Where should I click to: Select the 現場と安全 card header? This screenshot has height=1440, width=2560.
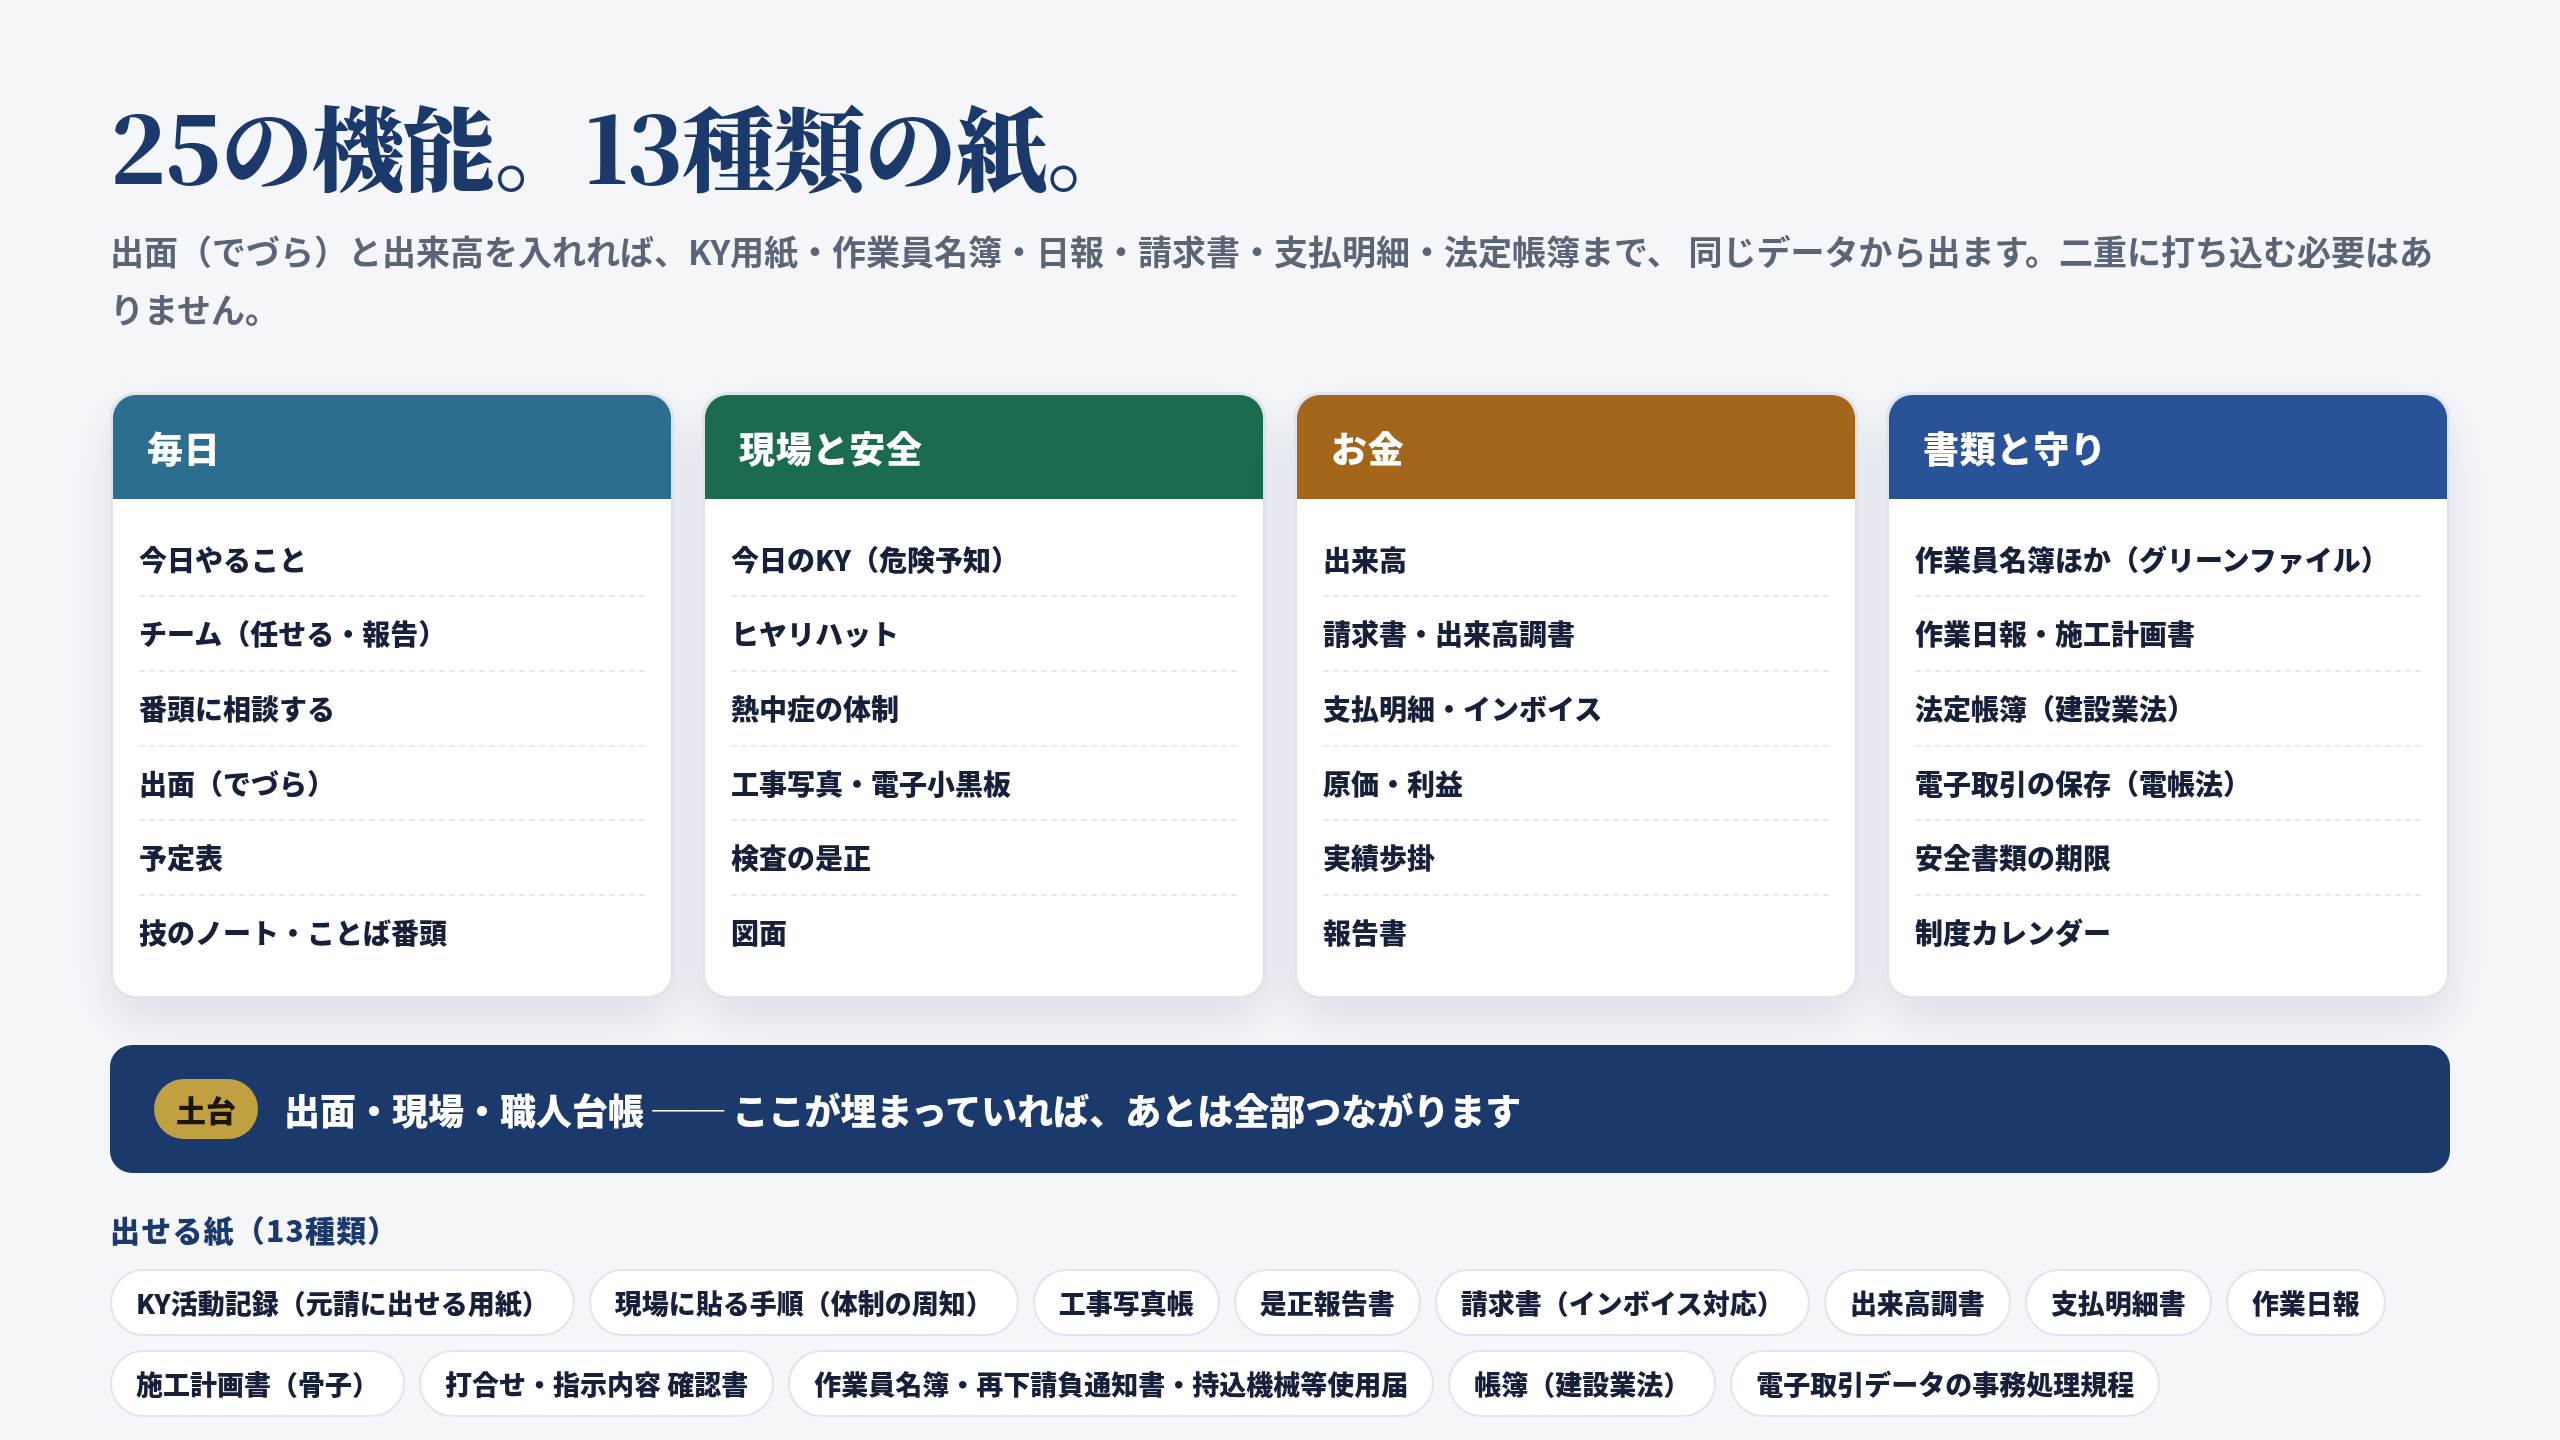(984, 447)
